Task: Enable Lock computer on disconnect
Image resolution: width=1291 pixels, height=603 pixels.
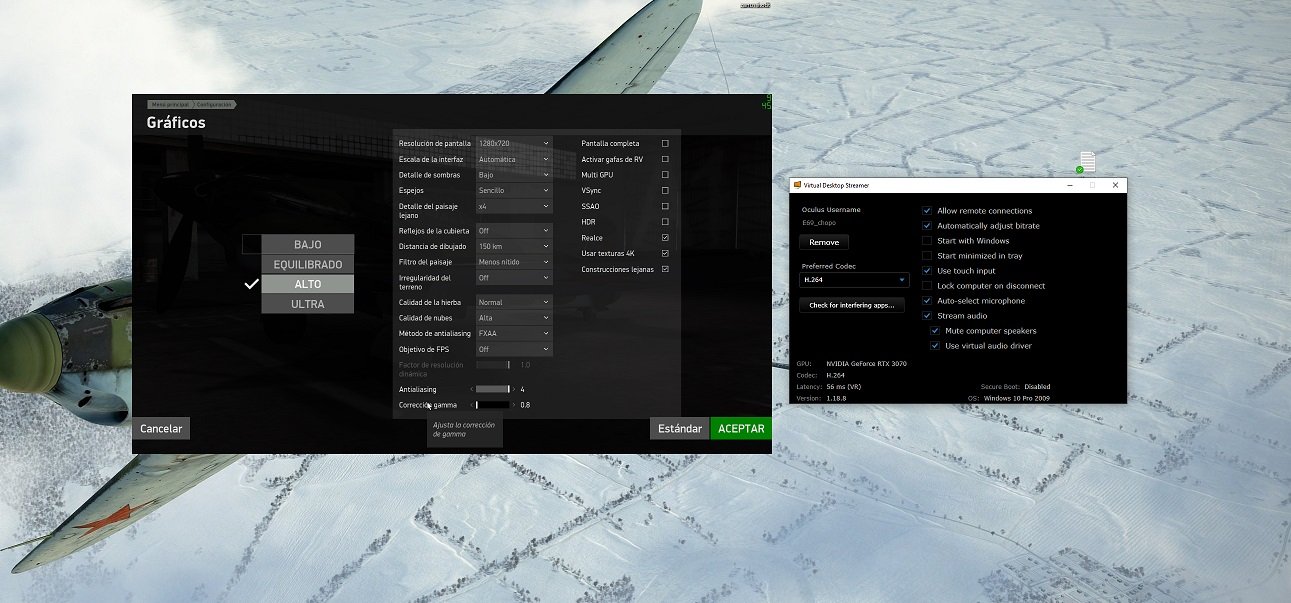Action: (x=927, y=286)
